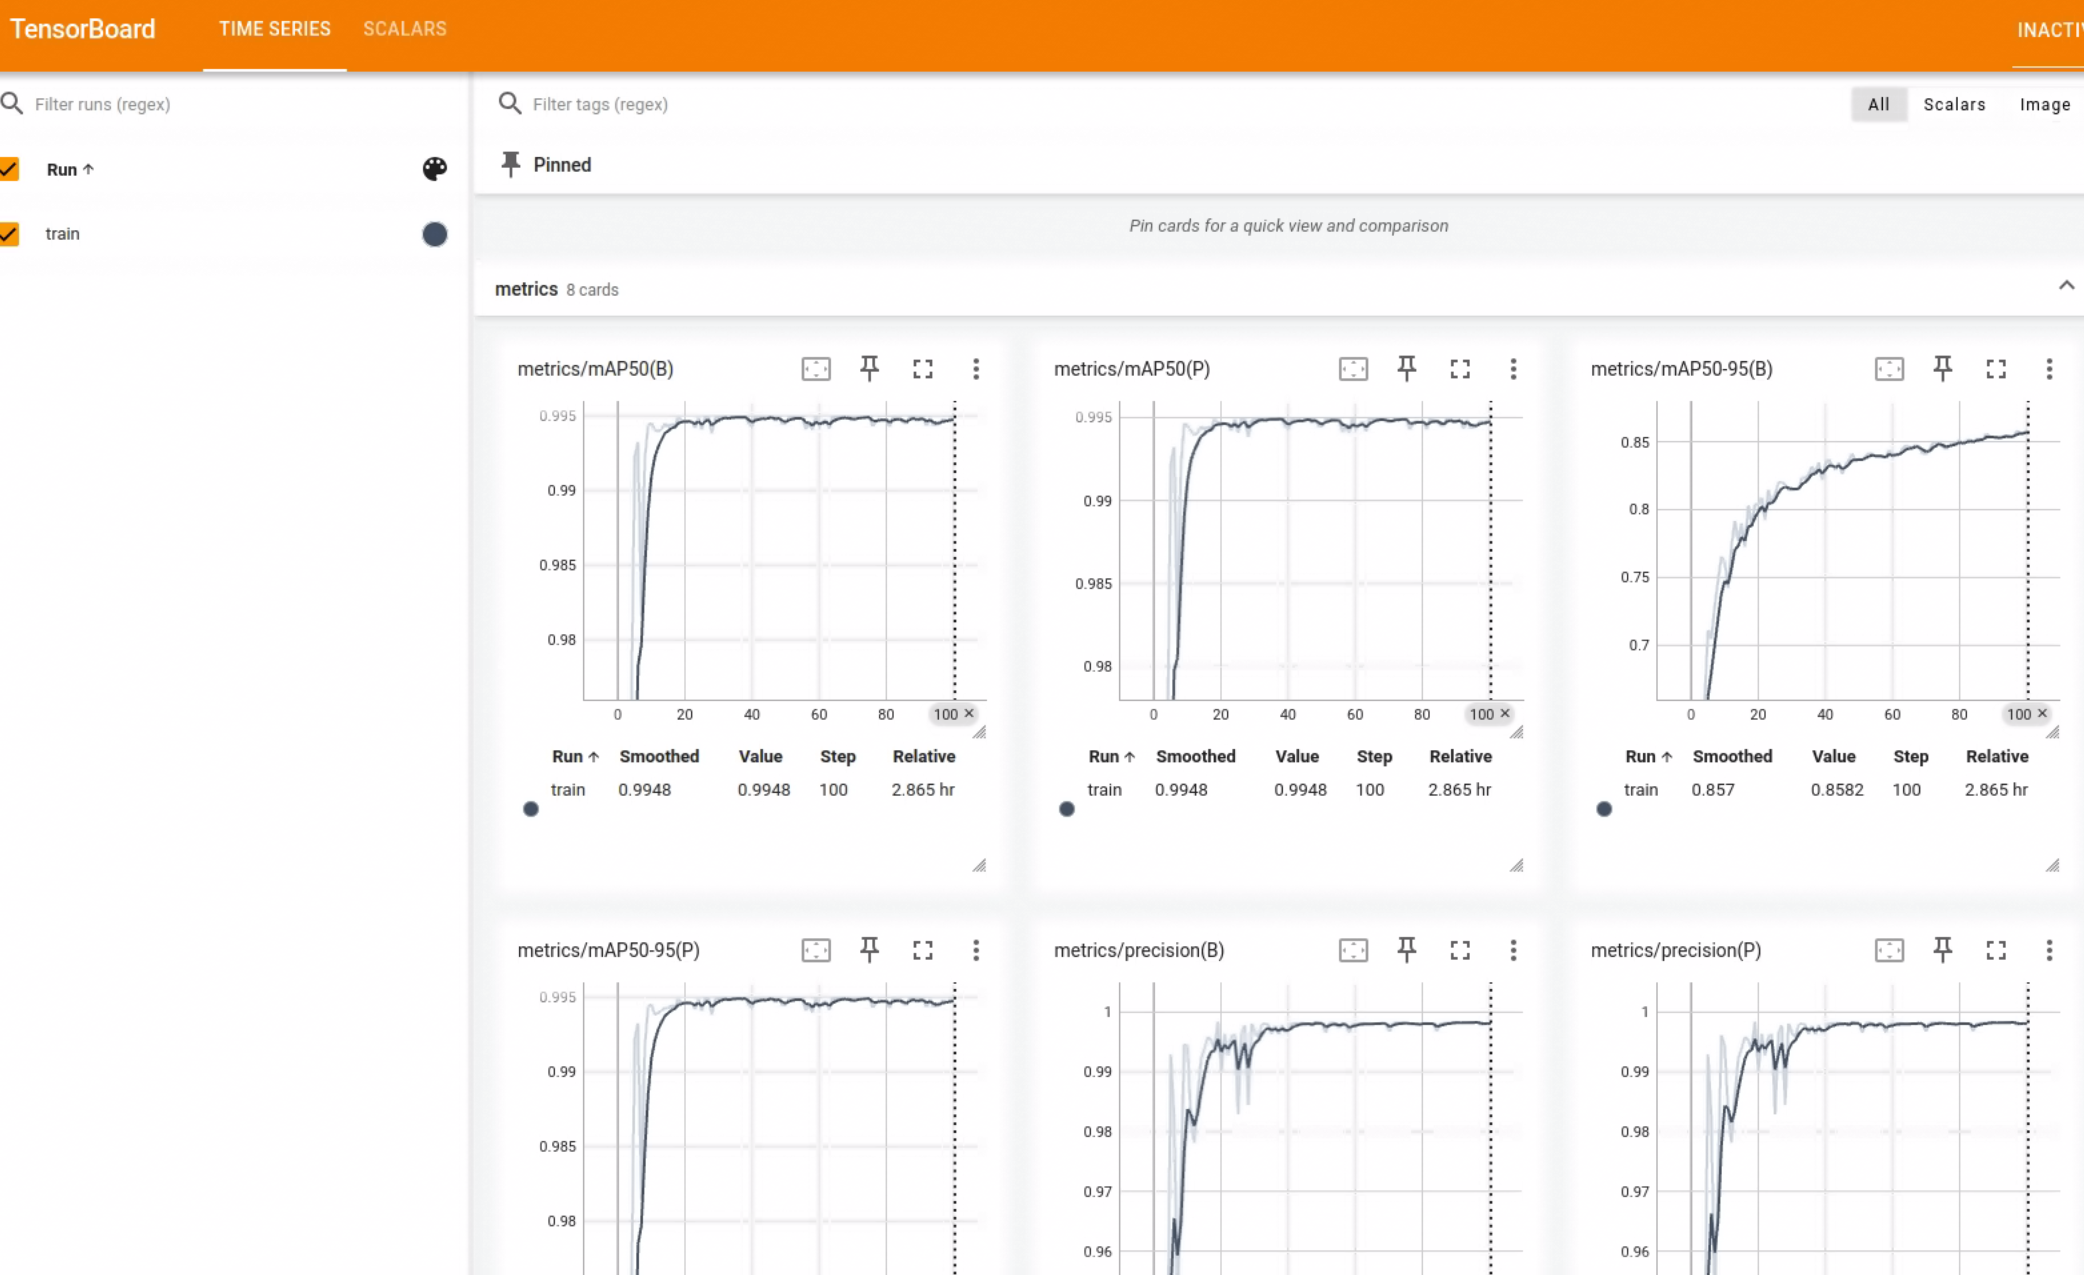The height and width of the screenshot is (1275, 2084).
Task: Uncheck the train run checkbox
Action: (10, 234)
